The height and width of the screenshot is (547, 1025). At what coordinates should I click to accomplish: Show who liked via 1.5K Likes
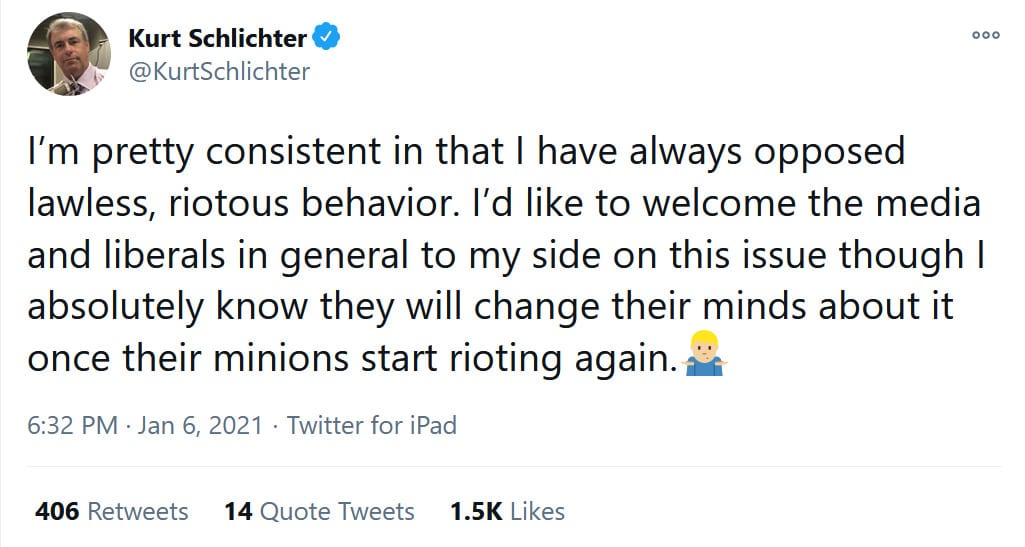[x=506, y=512]
